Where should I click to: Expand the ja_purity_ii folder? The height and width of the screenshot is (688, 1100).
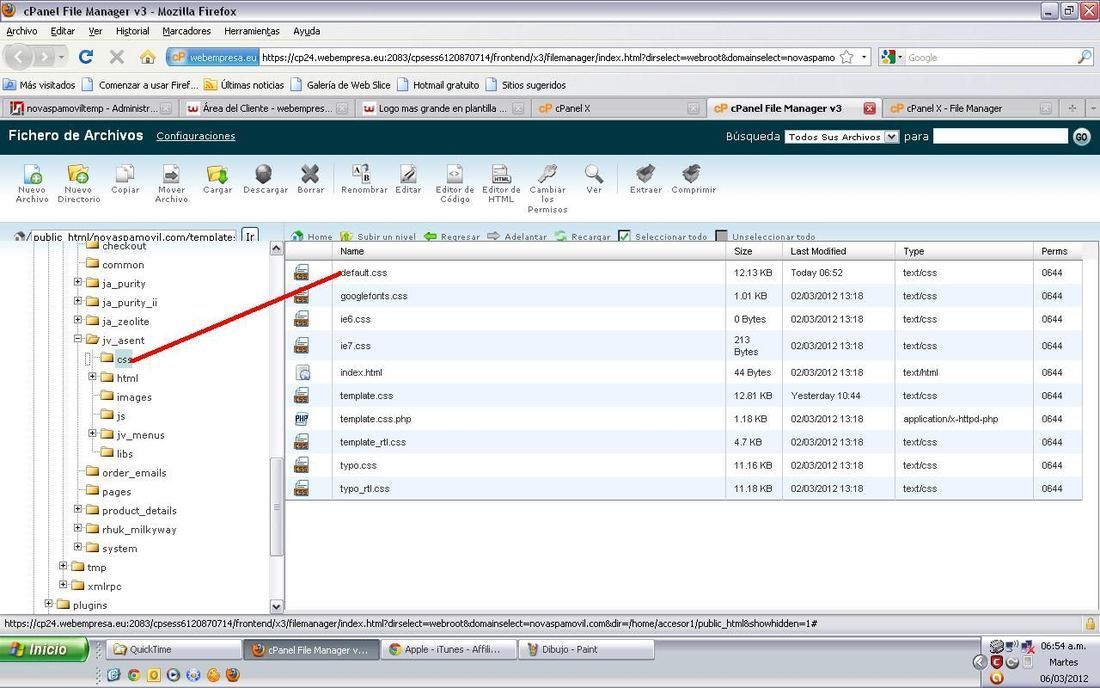[78, 301]
